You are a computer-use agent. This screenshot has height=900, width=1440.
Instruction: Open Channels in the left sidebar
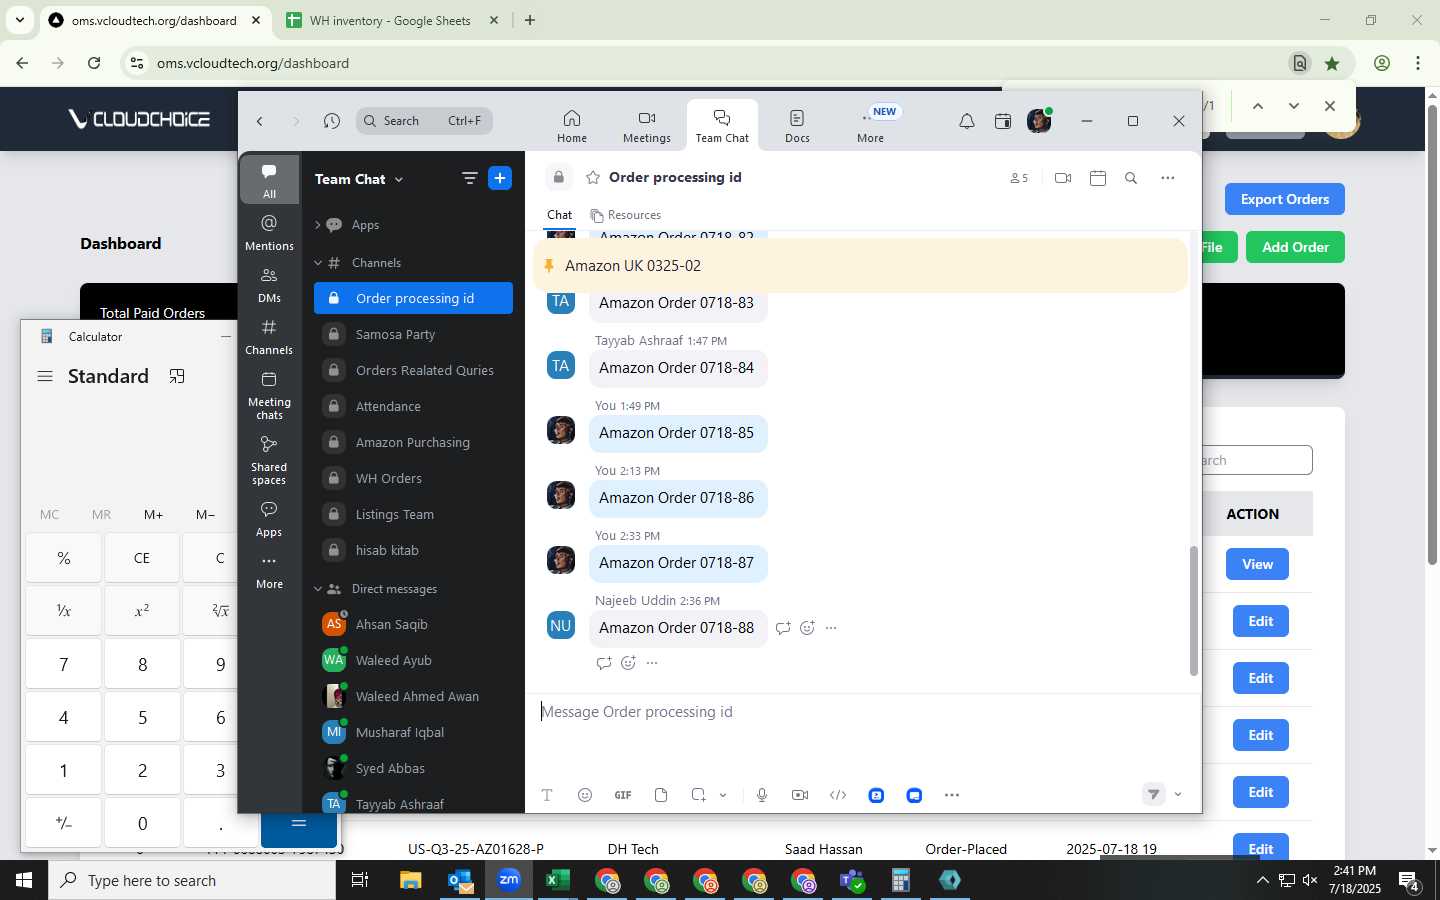[269, 336]
